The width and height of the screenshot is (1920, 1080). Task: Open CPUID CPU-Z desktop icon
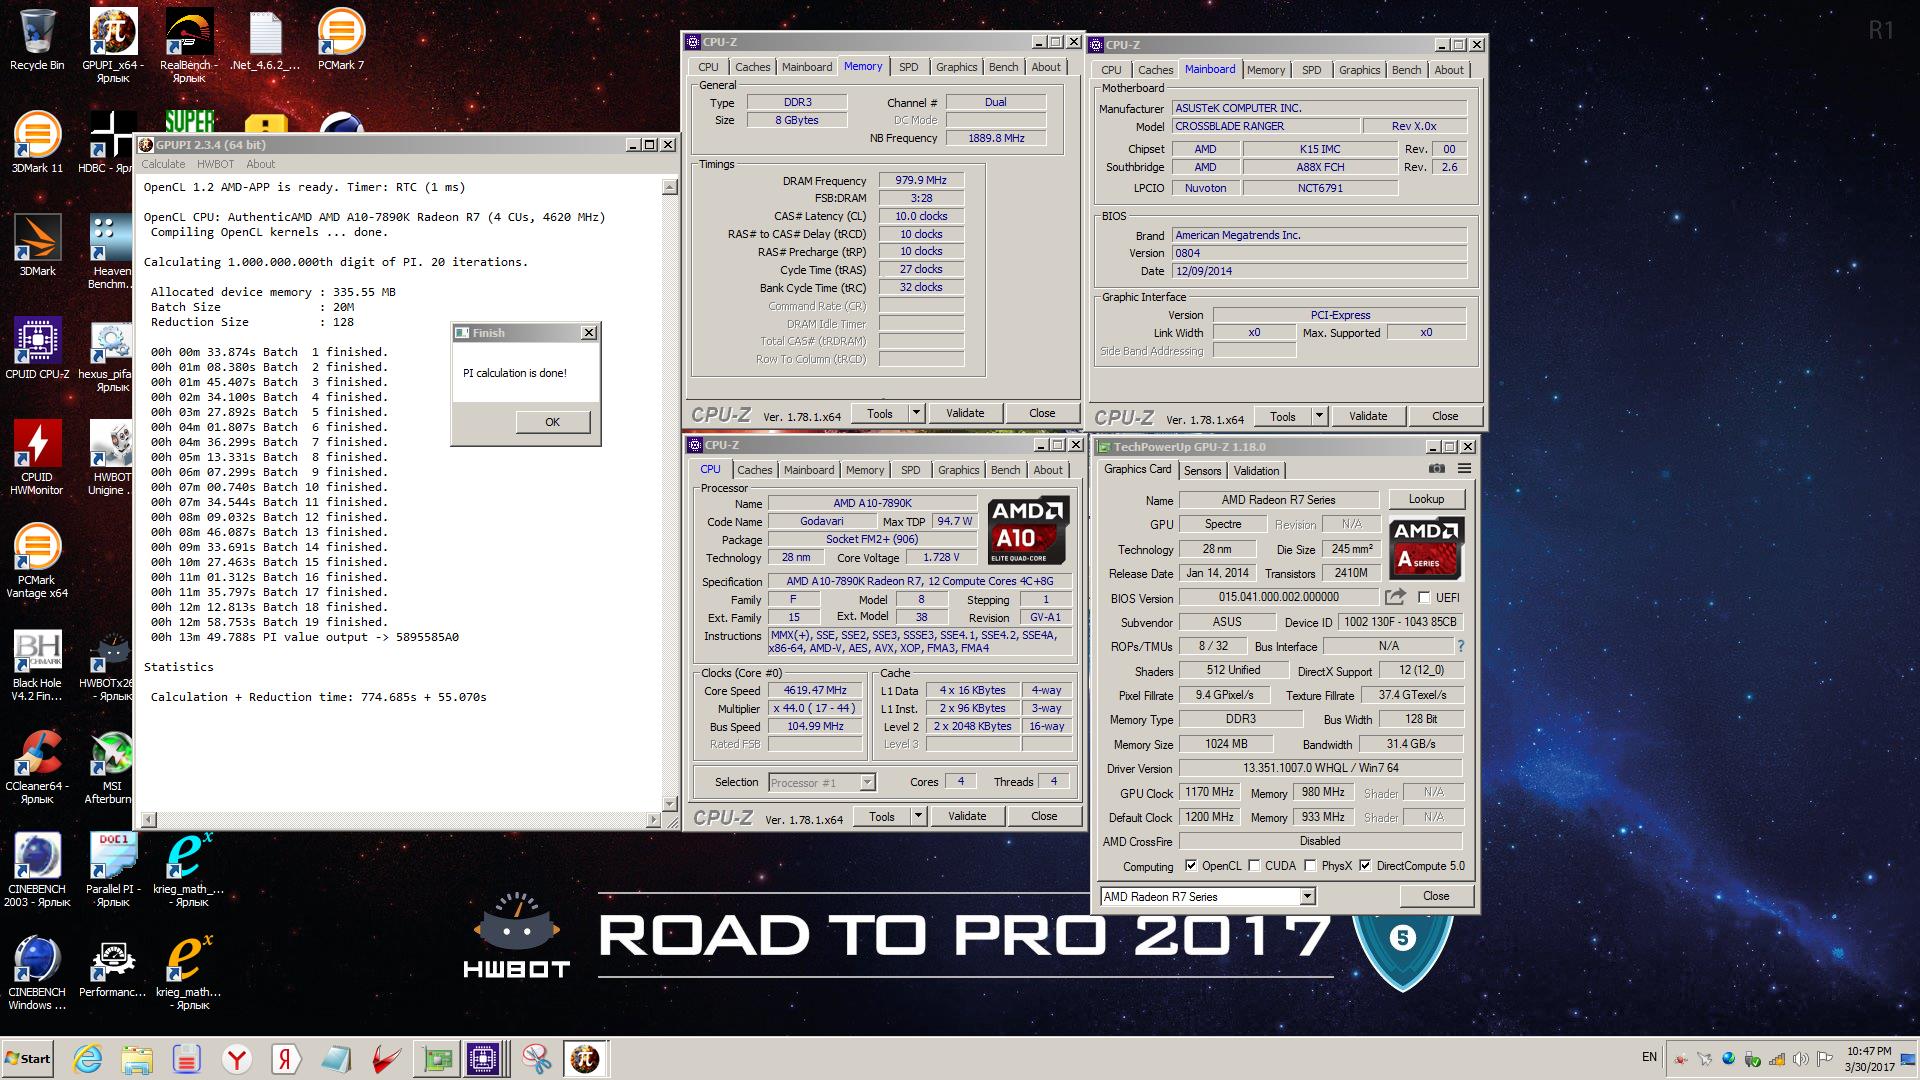[x=37, y=348]
